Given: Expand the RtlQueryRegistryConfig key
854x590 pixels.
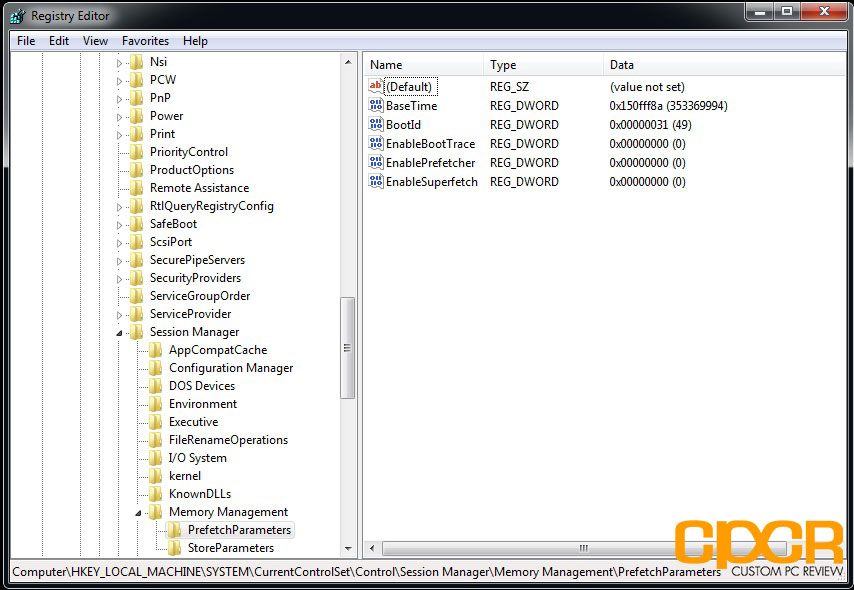Looking at the screenshot, I should point(119,207).
